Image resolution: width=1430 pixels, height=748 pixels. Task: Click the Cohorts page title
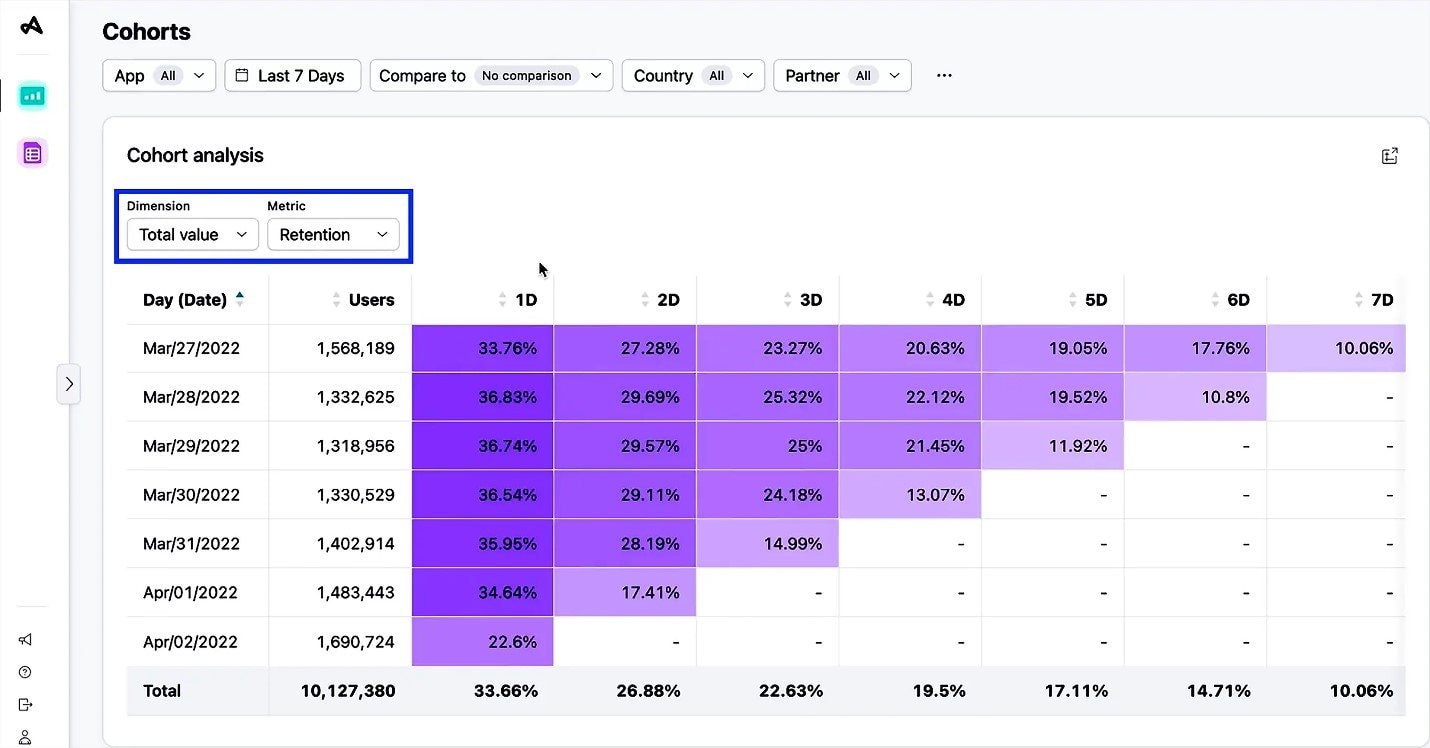coord(146,31)
